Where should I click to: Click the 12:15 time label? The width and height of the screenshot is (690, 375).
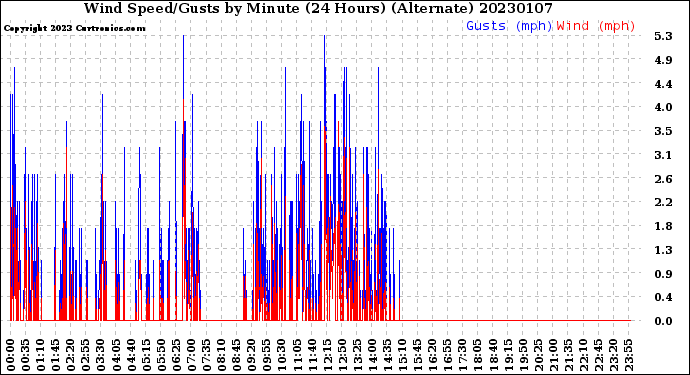coord(327,355)
